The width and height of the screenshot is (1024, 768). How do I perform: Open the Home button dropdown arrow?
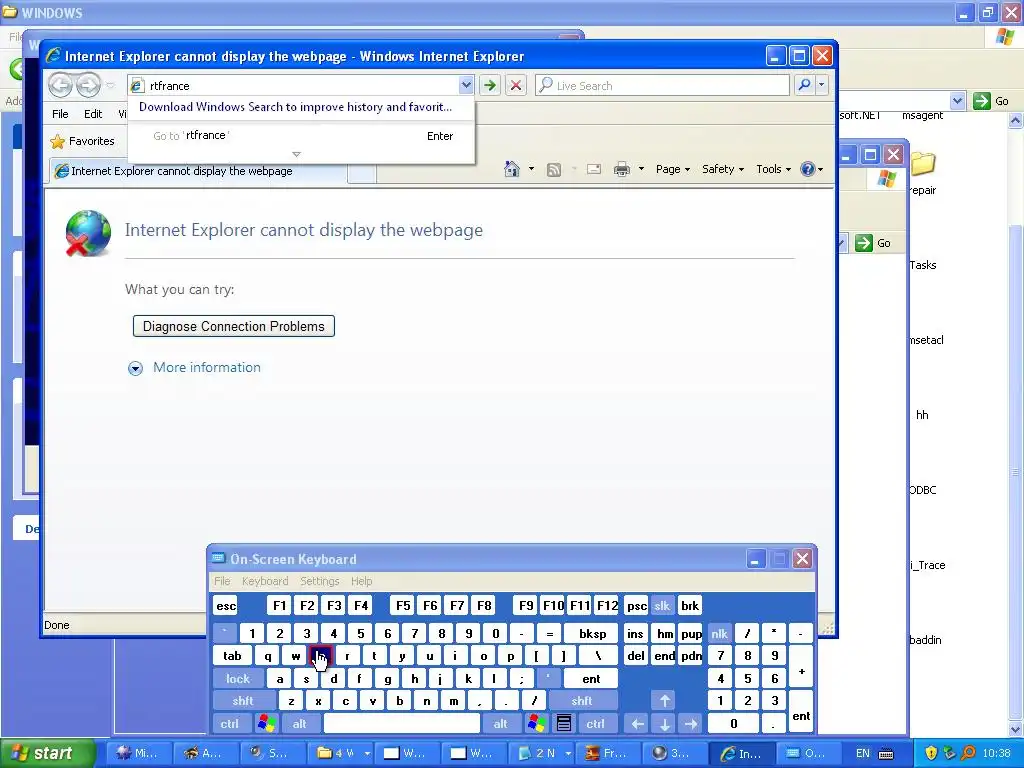tap(531, 169)
